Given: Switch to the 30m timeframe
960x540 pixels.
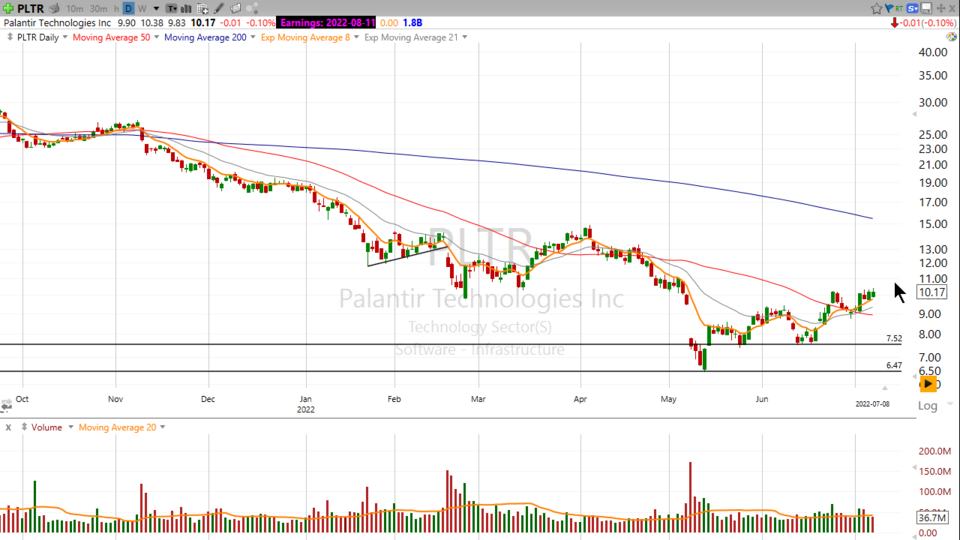Looking at the screenshot, I should click(98, 9).
